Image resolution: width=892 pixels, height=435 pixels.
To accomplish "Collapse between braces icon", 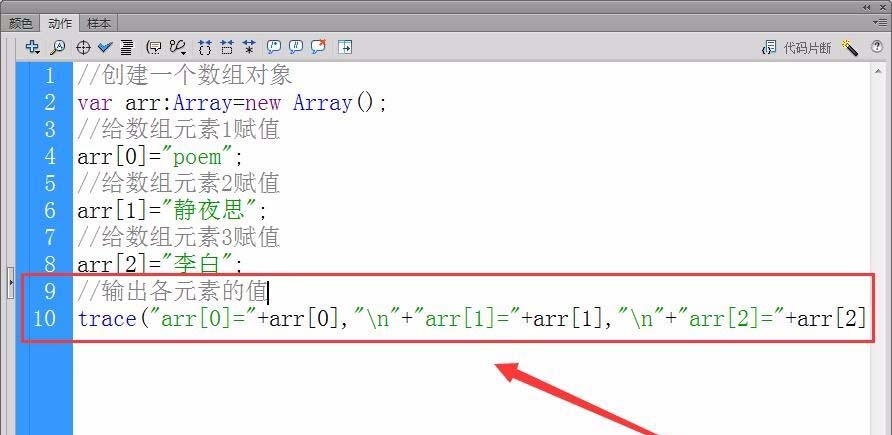I will [205, 47].
